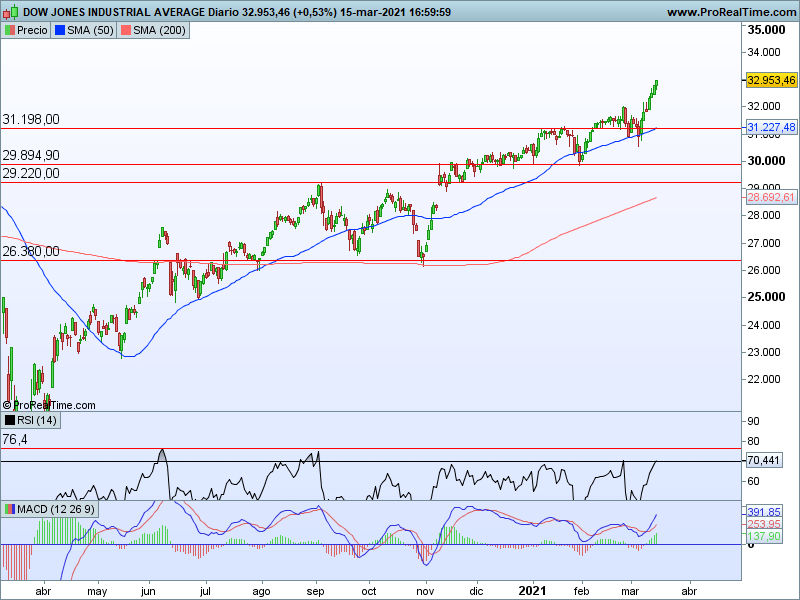Click the 90 mark on the RSI axis

(x=754, y=421)
